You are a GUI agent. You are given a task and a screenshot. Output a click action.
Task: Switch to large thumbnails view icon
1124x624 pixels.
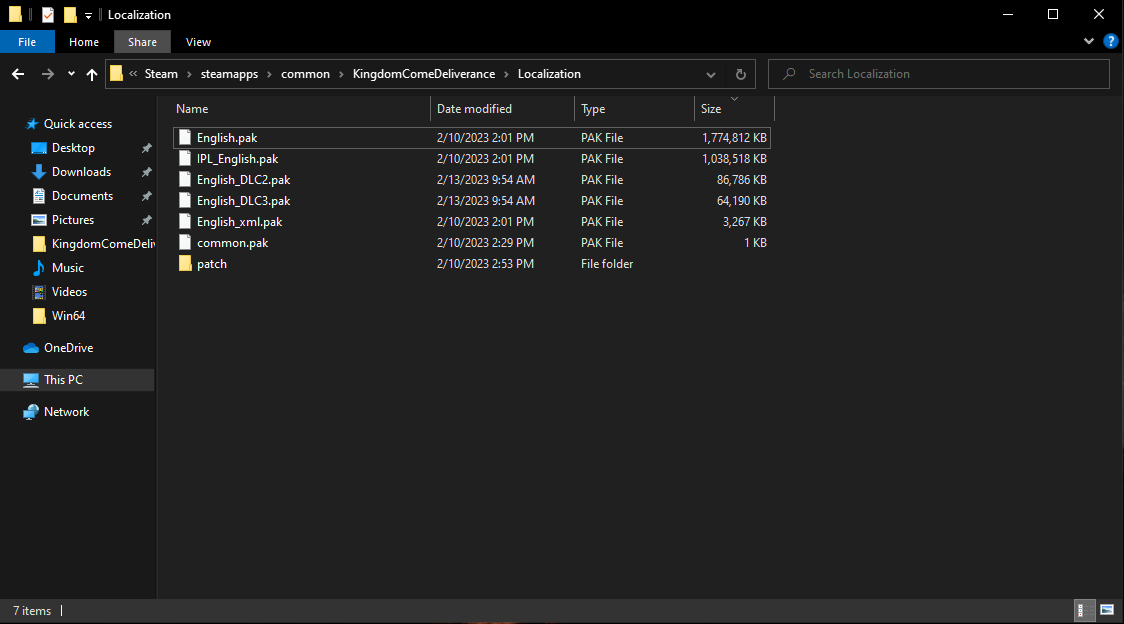coord(1107,609)
